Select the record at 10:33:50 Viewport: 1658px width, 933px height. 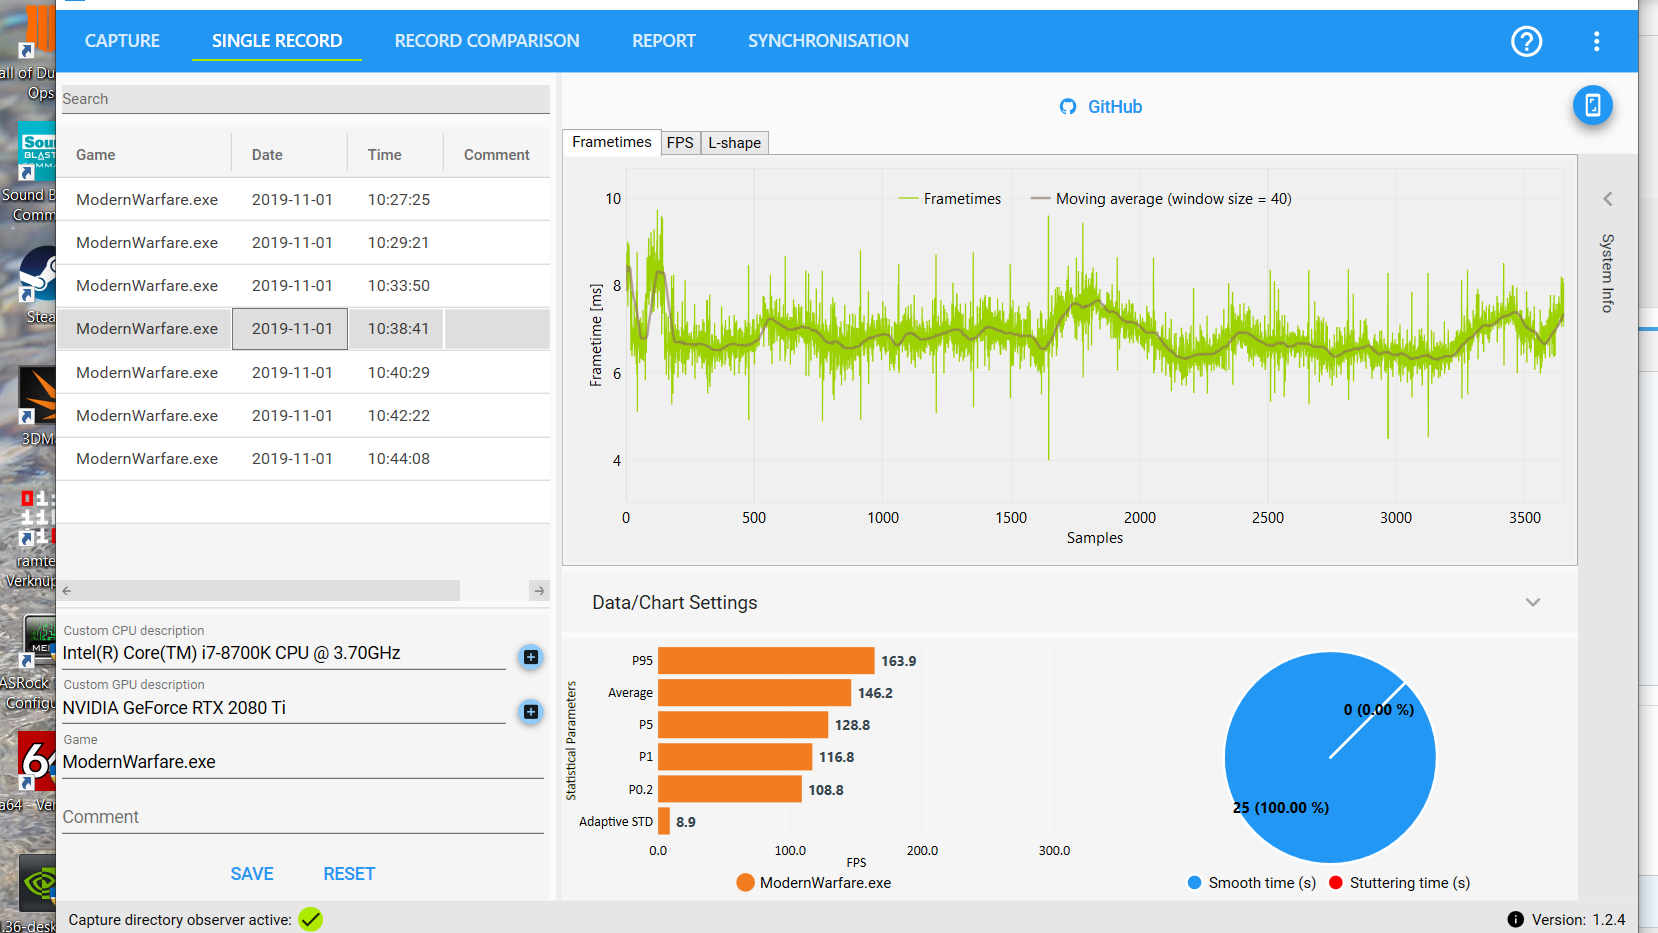pyautogui.click(x=303, y=285)
